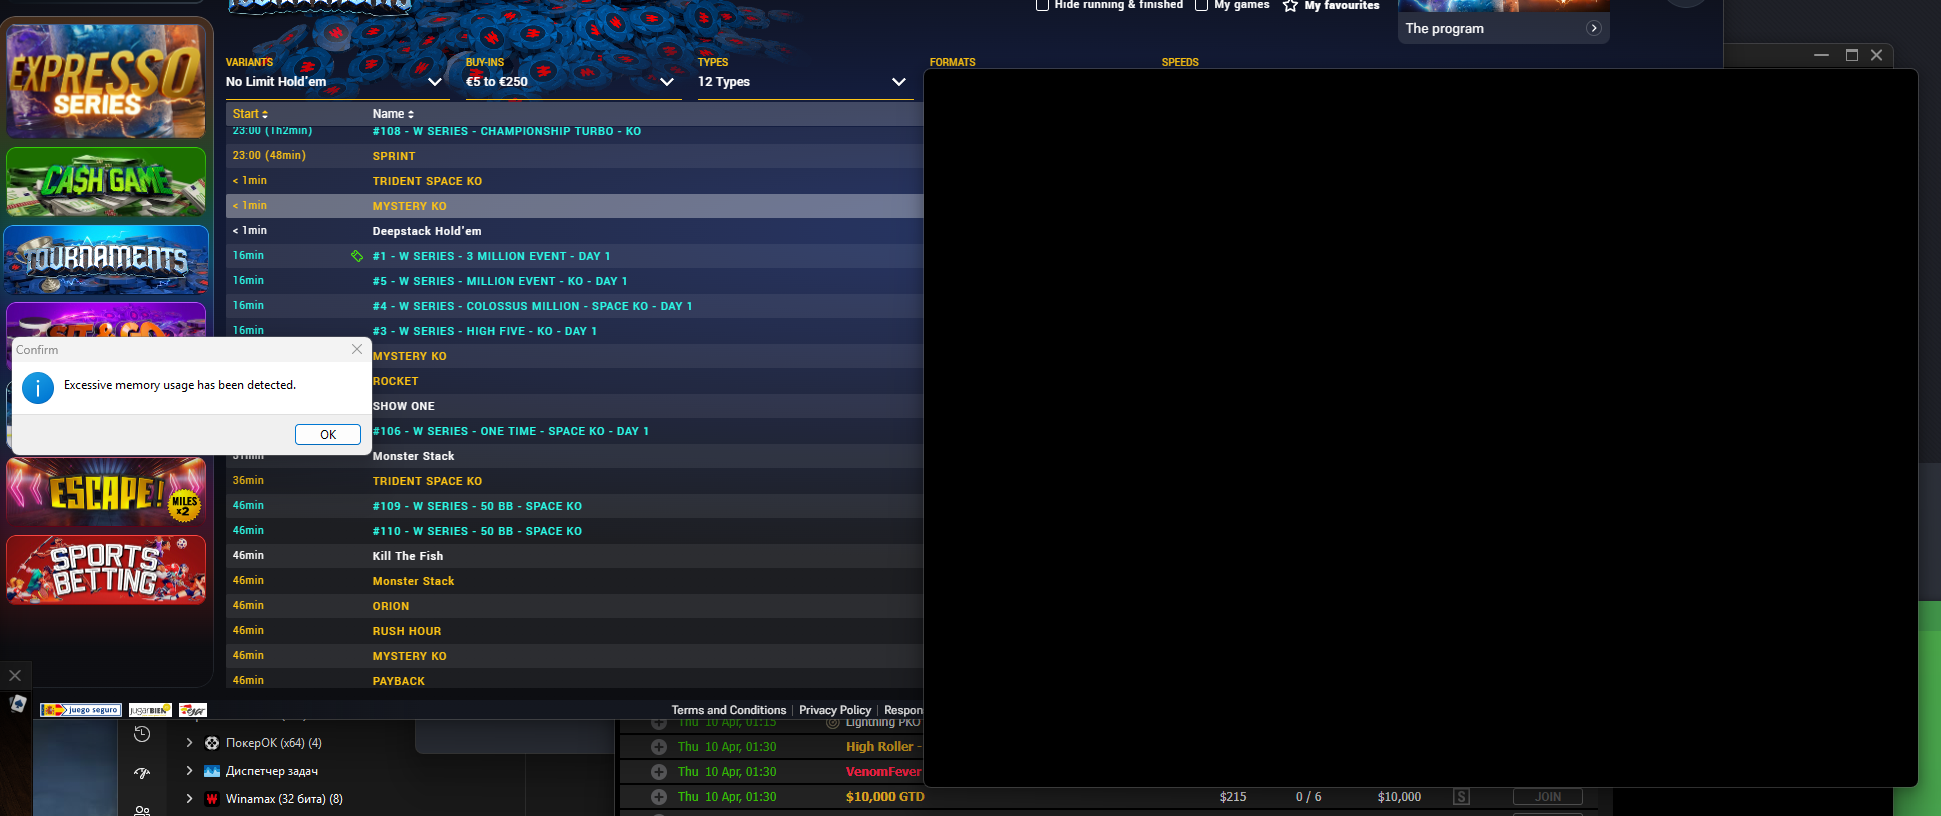Click the S icon on $10,000 GTD row
Viewport: 1941px width, 816px height.
point(1462,797)
